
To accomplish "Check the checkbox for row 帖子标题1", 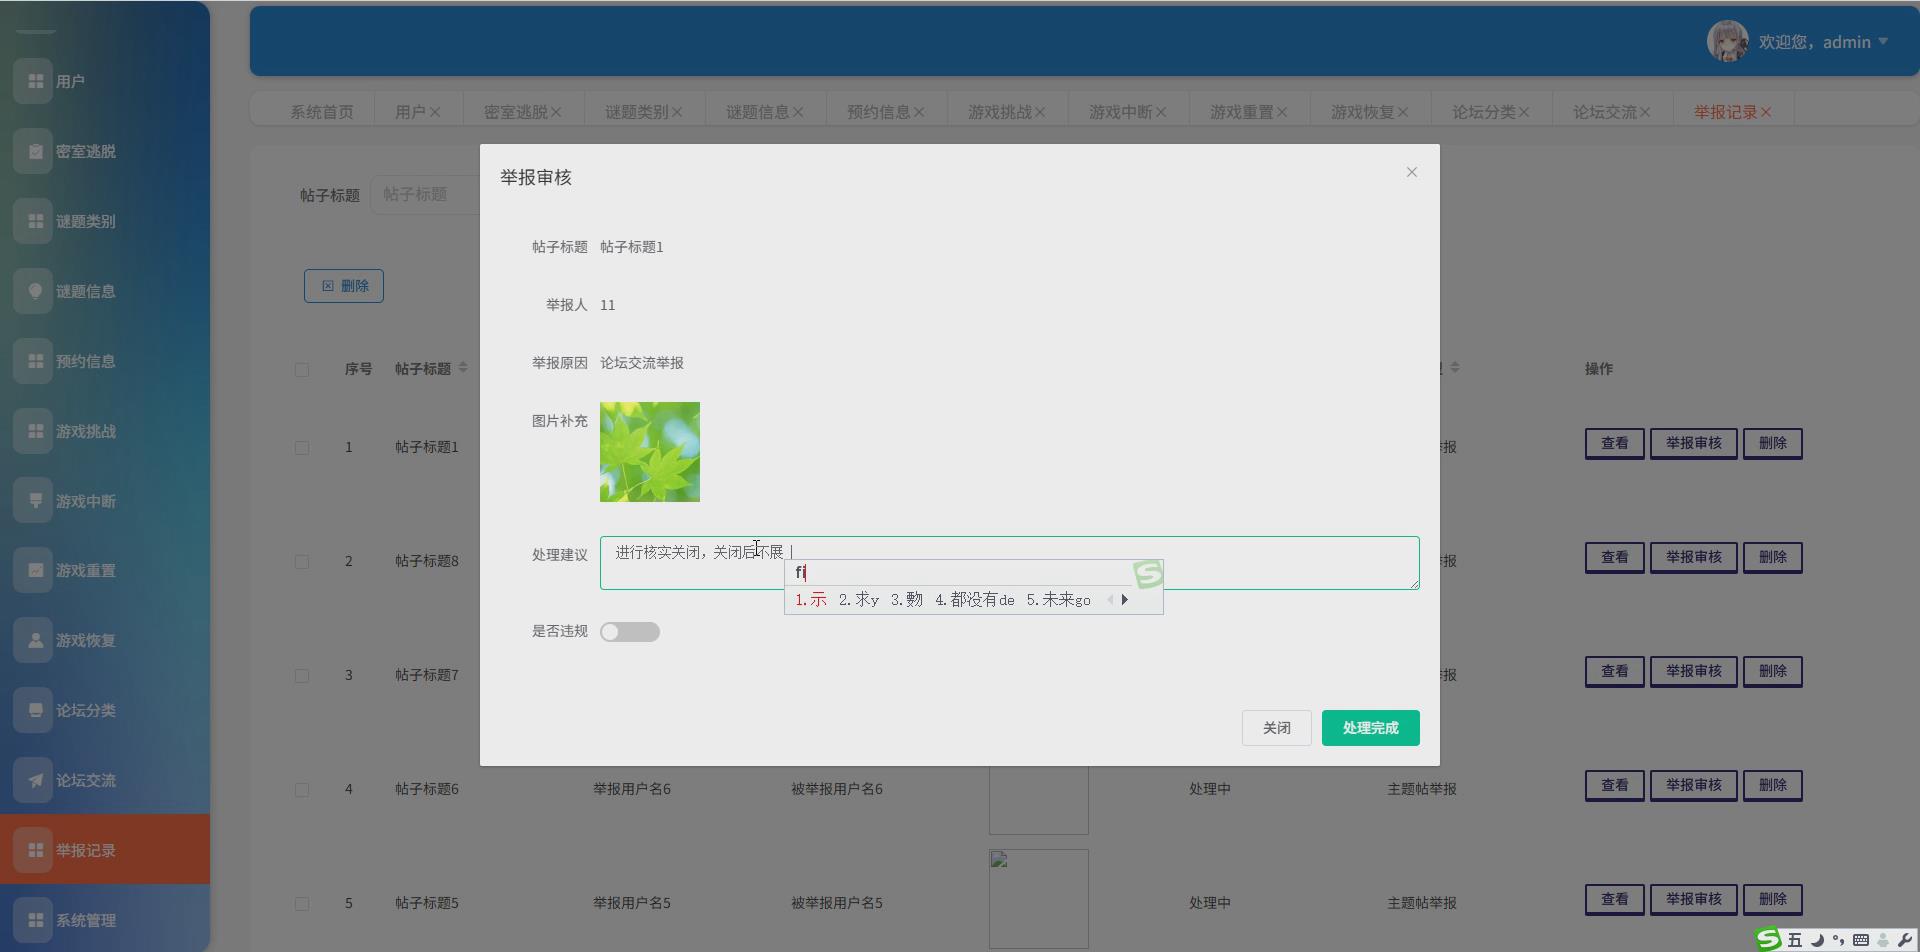I will tap(302, 447).
